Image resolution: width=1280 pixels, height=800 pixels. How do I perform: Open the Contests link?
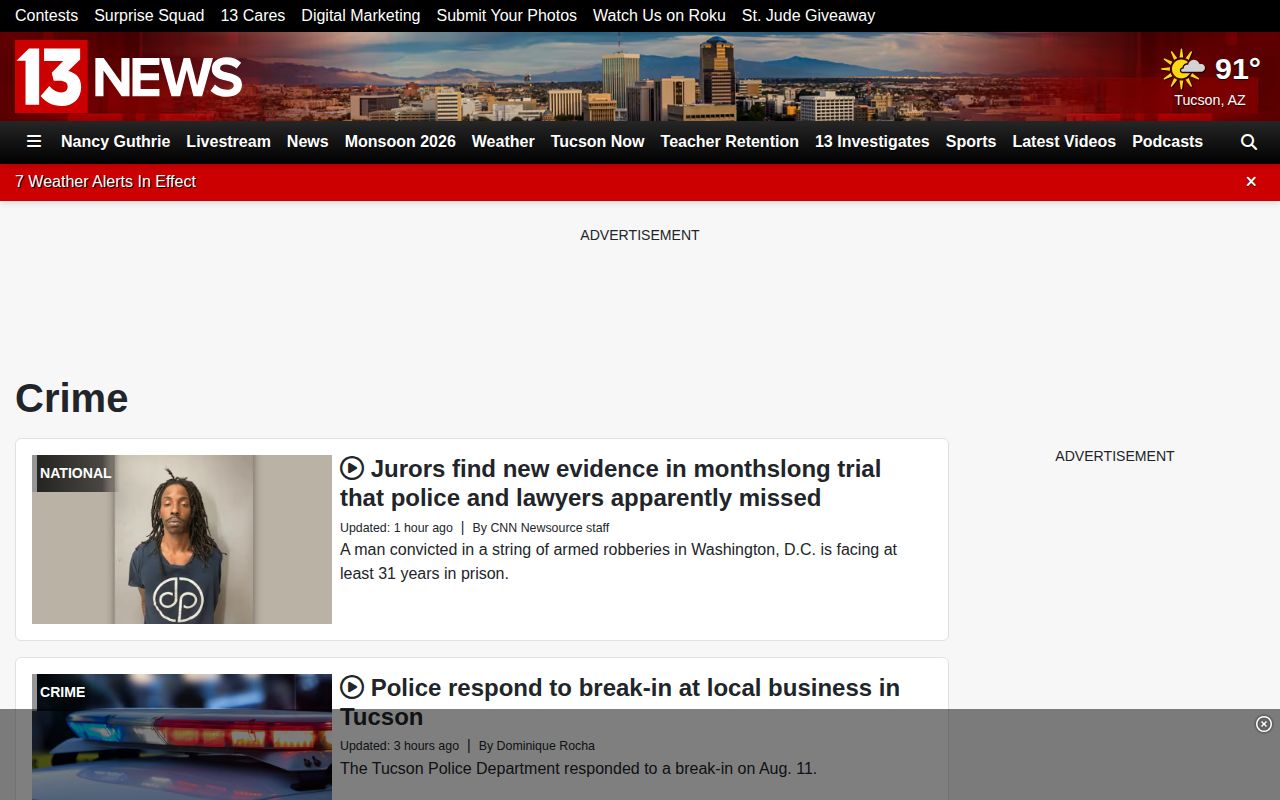pos(46,16)
